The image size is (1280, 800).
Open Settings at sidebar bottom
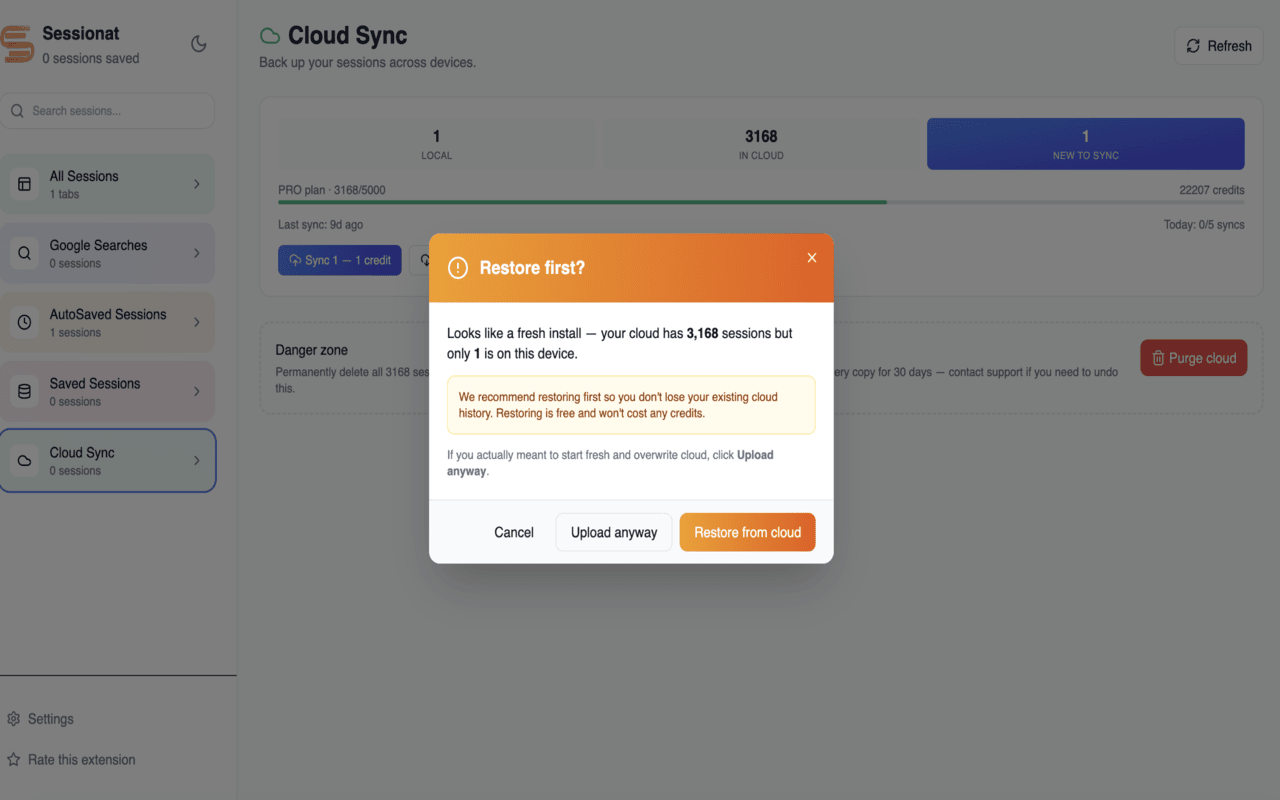[40, 719]
